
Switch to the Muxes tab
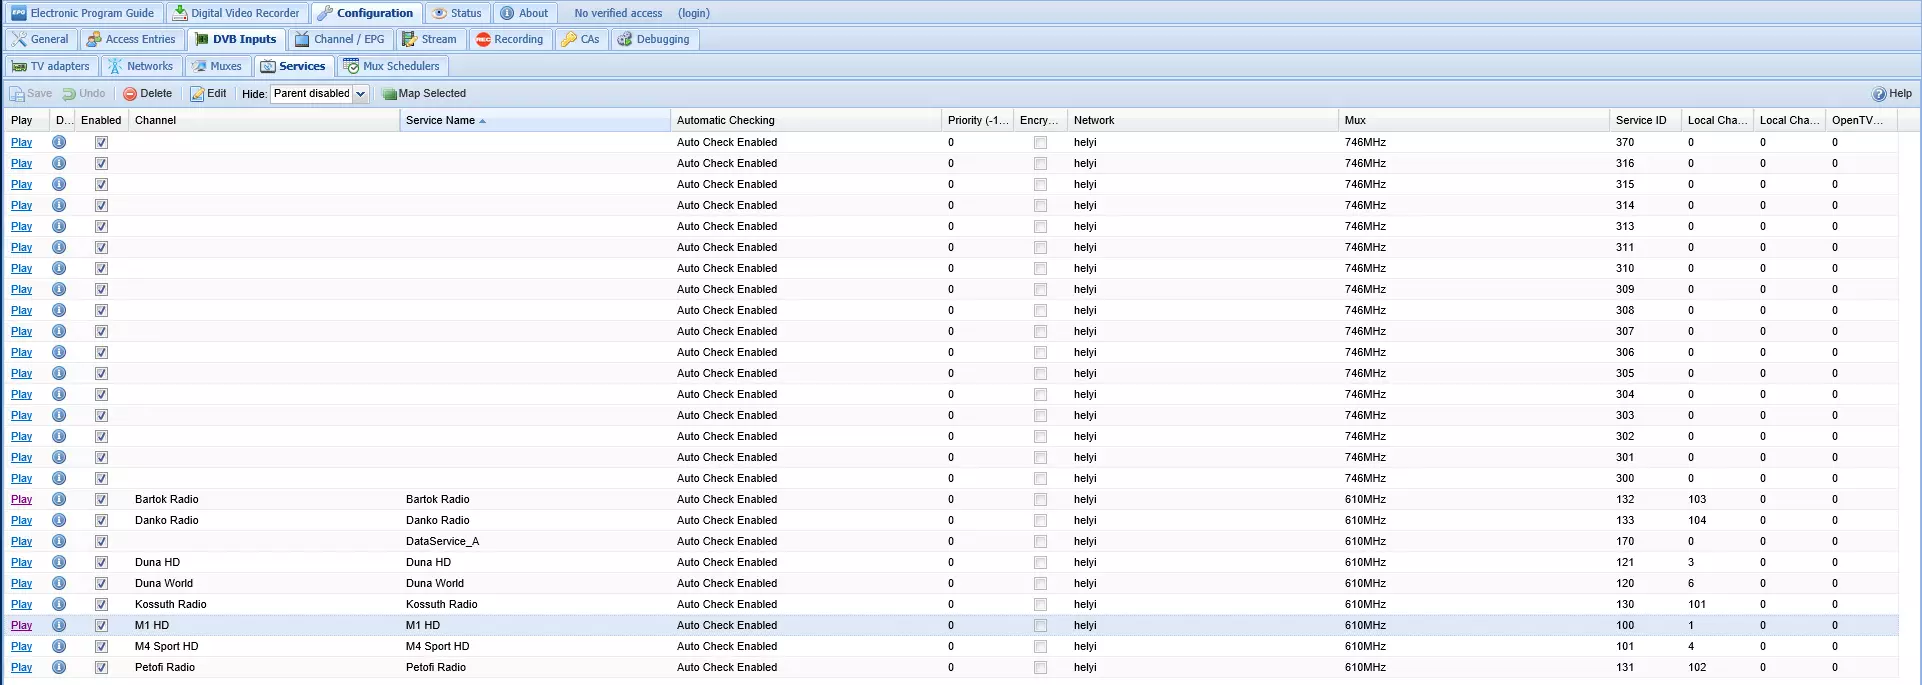[x=217, y=66]
